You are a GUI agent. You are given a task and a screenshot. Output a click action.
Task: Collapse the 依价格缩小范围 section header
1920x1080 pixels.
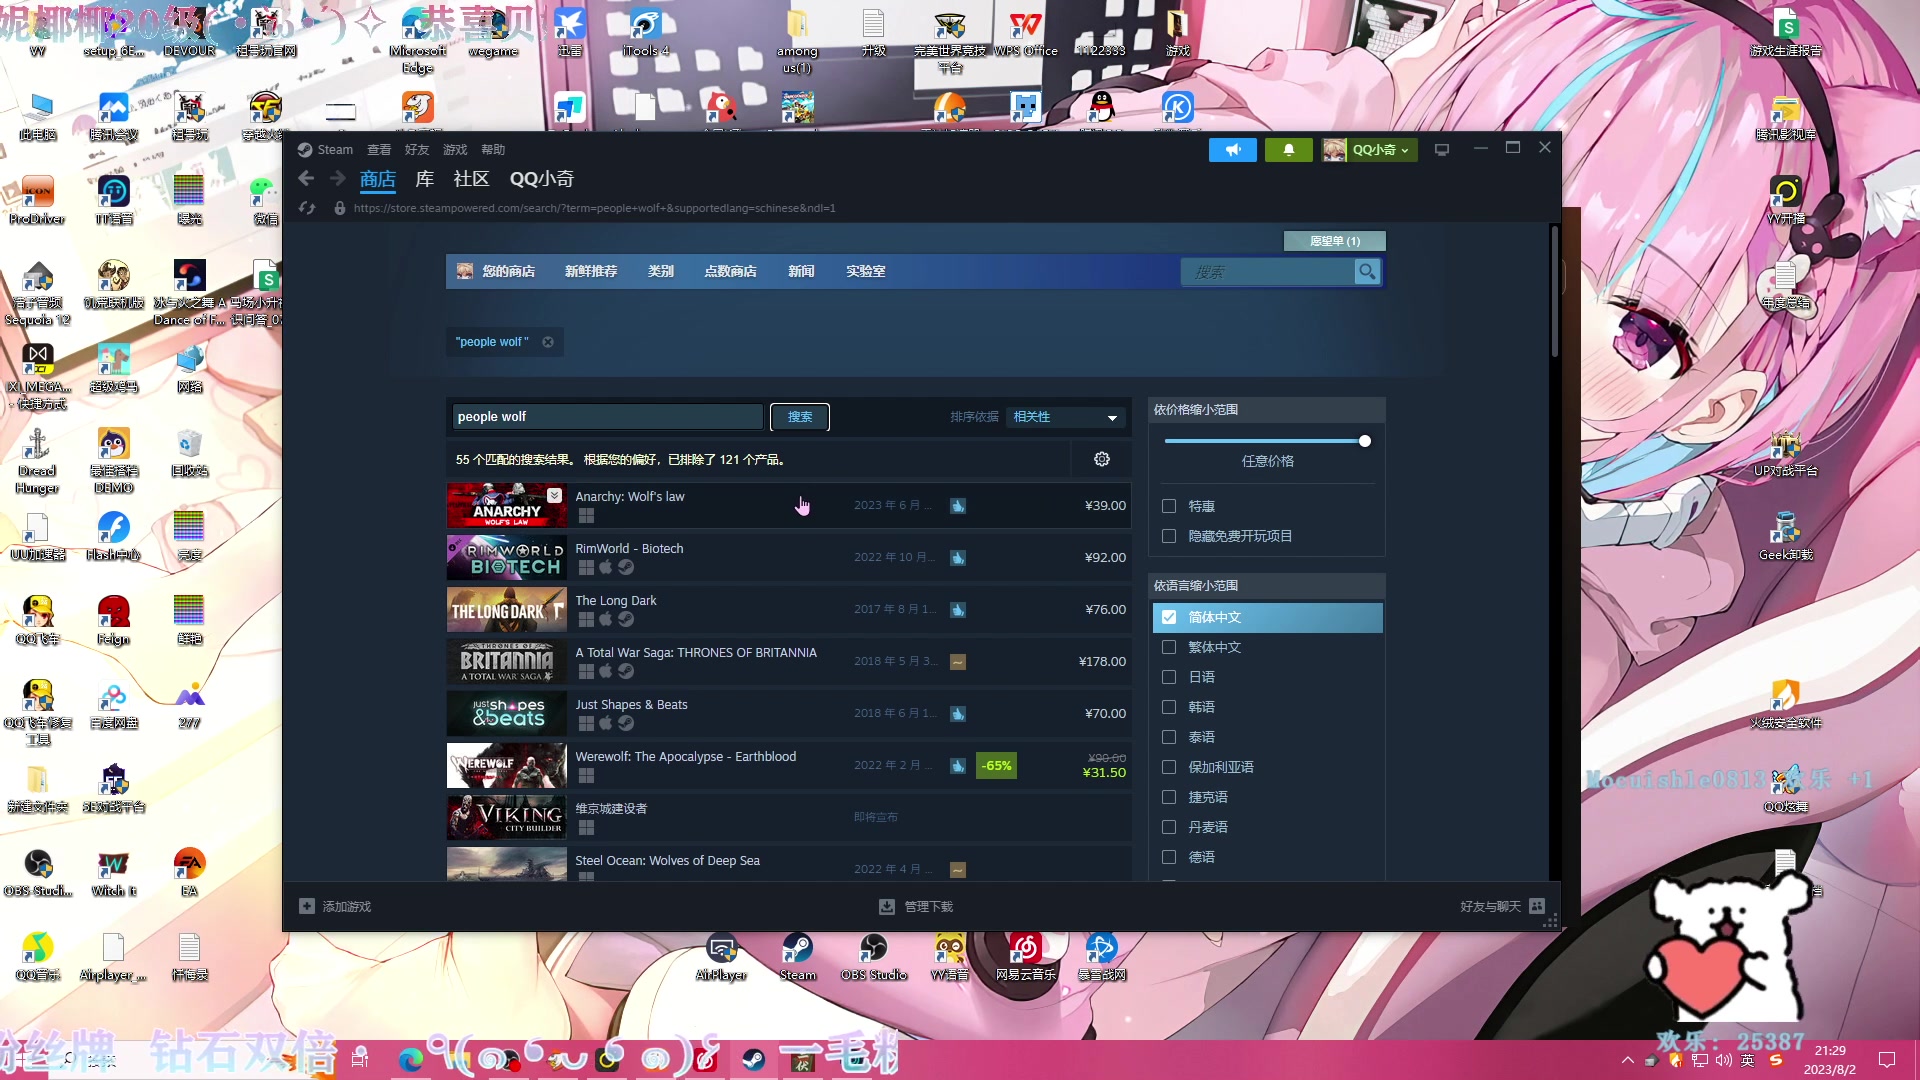coord(1267,410)
